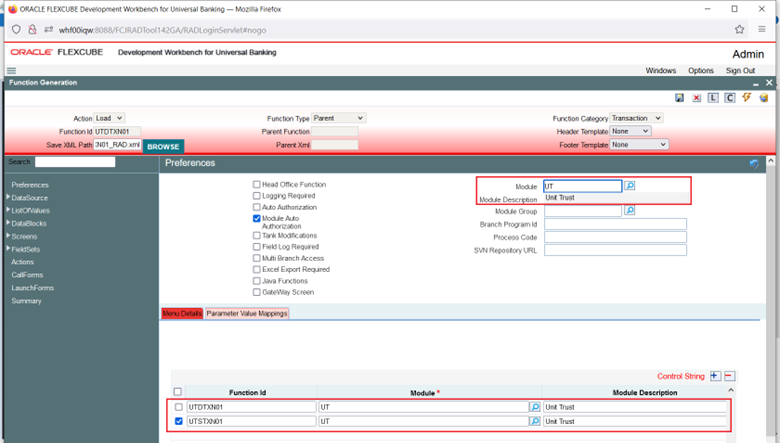This screenshot has height=443, width=780.
Task: Enable Multi Branch Access checkbox
Action: click(x=257, y=258)
